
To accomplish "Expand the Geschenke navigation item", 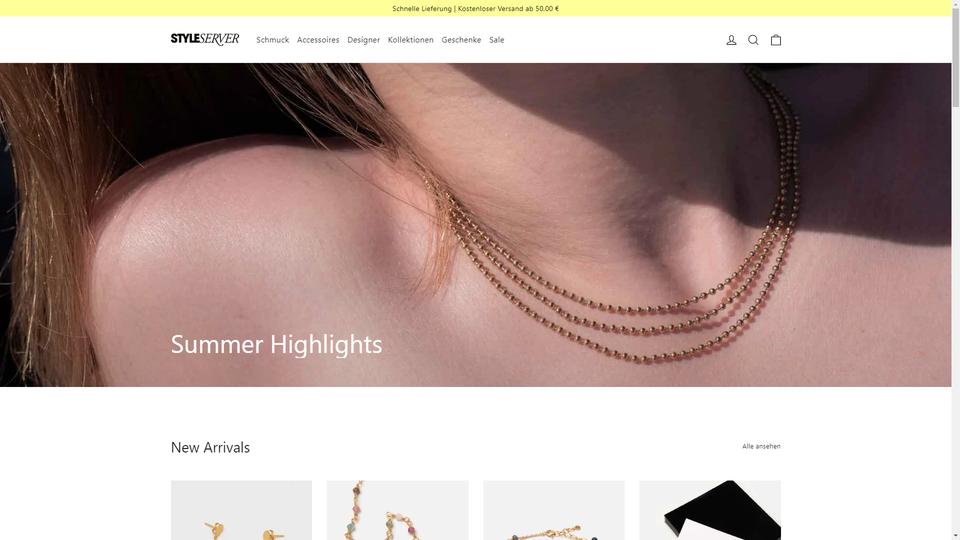I will (x=461, y=40).
